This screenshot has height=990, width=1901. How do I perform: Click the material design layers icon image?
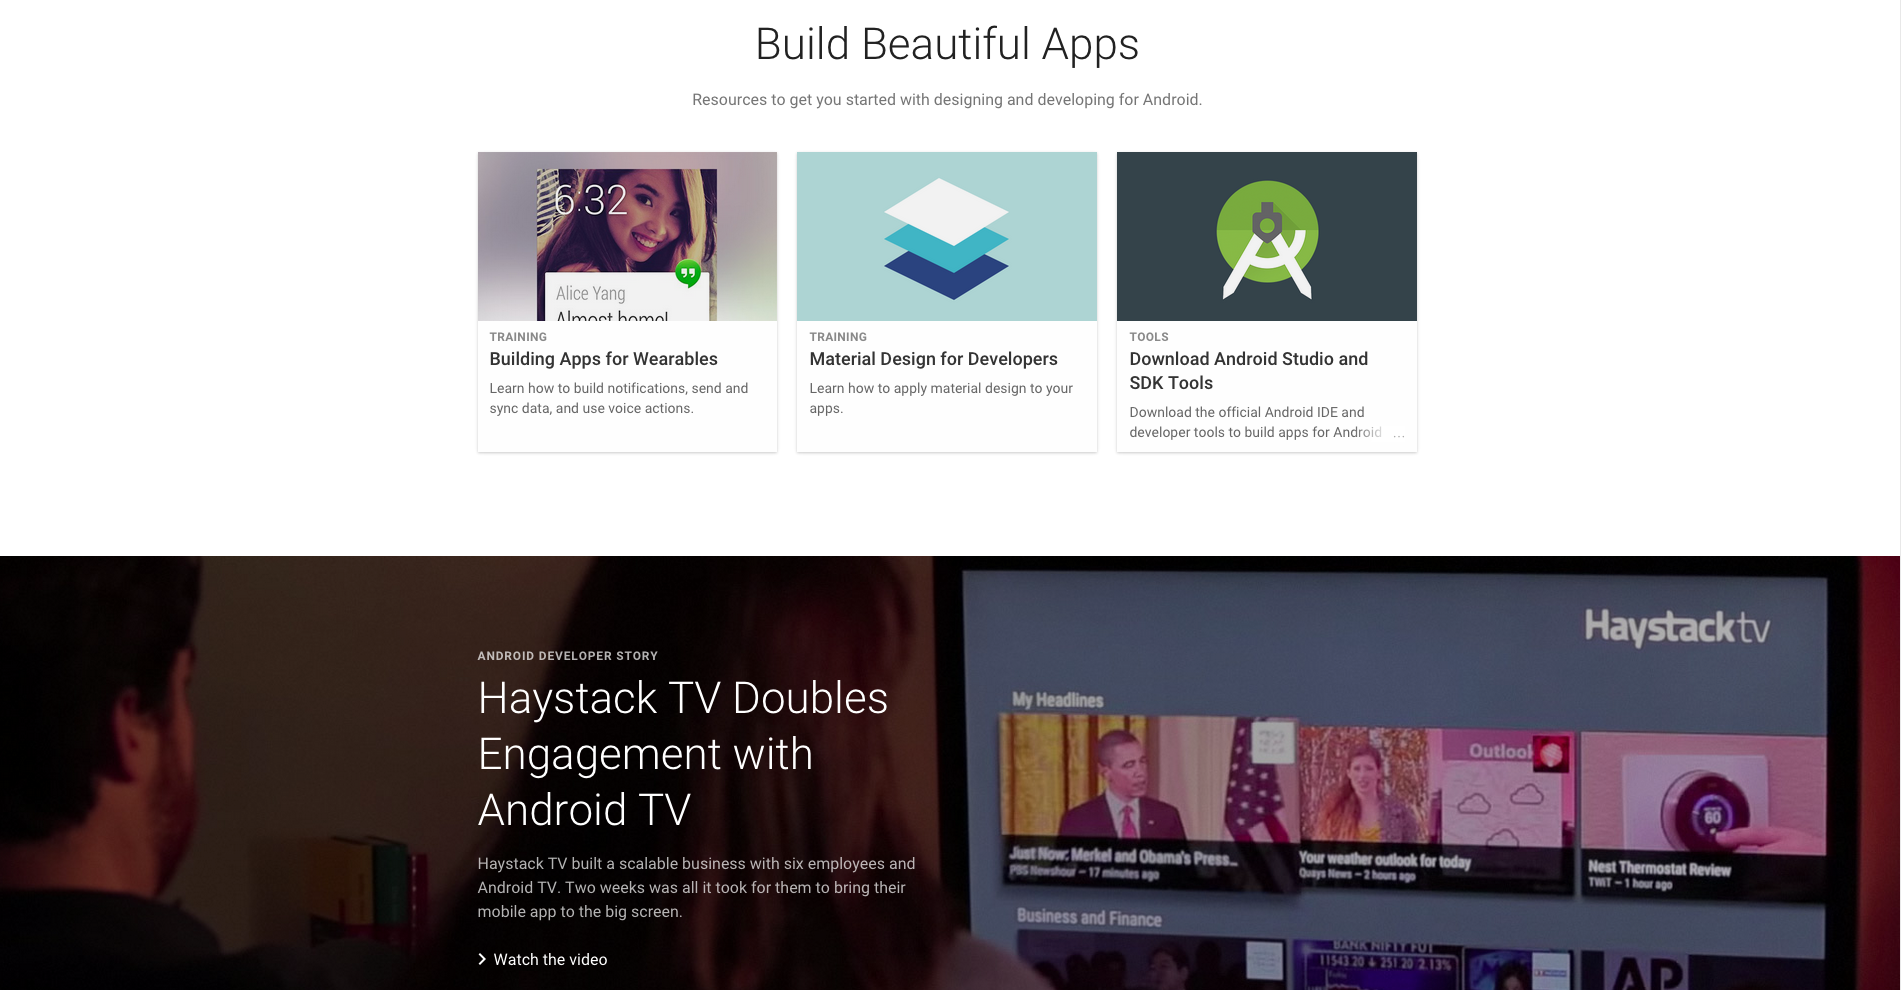click(946, 239)
